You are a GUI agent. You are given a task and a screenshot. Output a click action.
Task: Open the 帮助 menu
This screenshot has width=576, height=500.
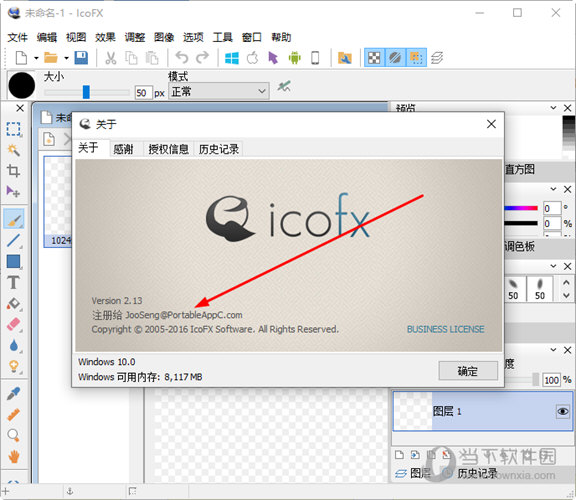tap(281, 37)
